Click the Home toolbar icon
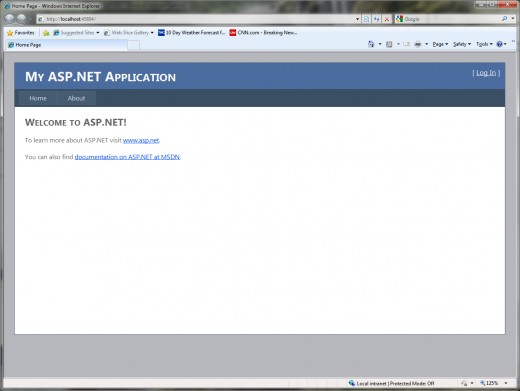Viewport: 520px width, 391px height. [x=371, y=44]
